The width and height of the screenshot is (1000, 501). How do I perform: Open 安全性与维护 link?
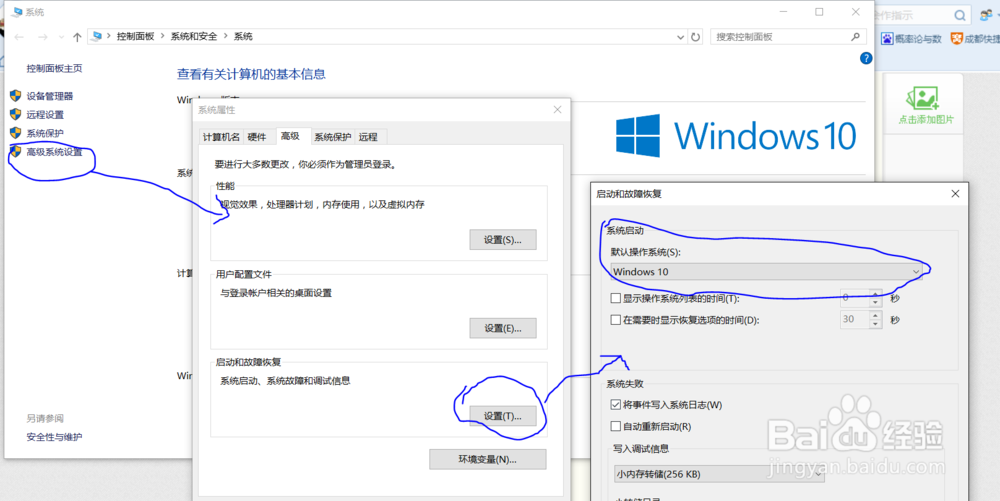[54, 437]
